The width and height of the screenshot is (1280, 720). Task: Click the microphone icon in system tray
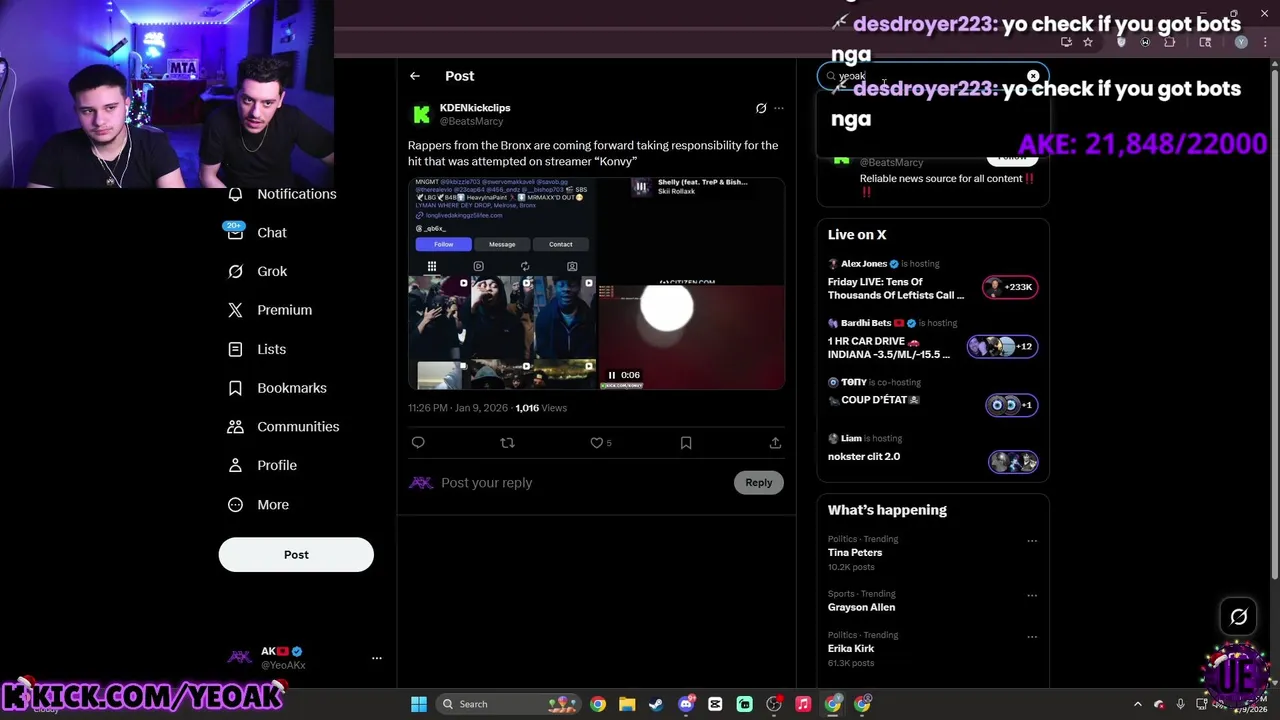tap(1181, 704)
